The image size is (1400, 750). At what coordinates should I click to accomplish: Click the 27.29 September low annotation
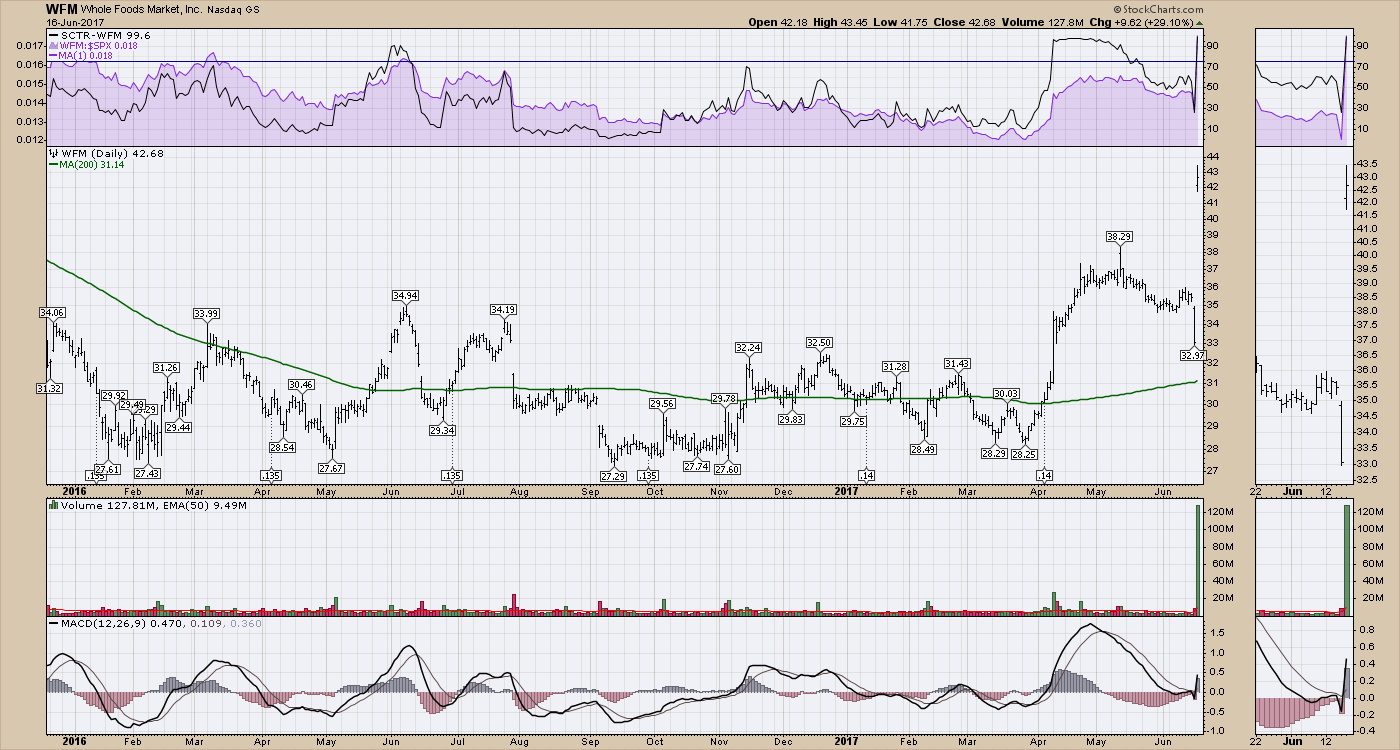pos(614,476)
